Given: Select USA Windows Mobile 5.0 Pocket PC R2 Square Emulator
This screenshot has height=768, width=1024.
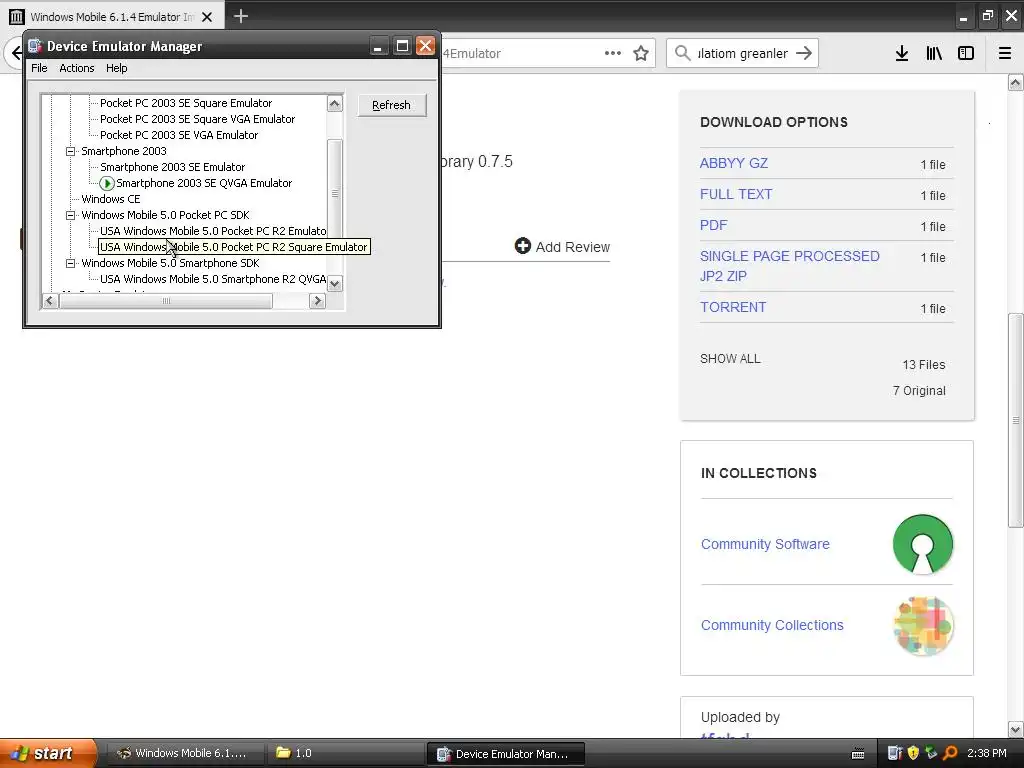Looking at the screenshot, I should coord(234,247).
